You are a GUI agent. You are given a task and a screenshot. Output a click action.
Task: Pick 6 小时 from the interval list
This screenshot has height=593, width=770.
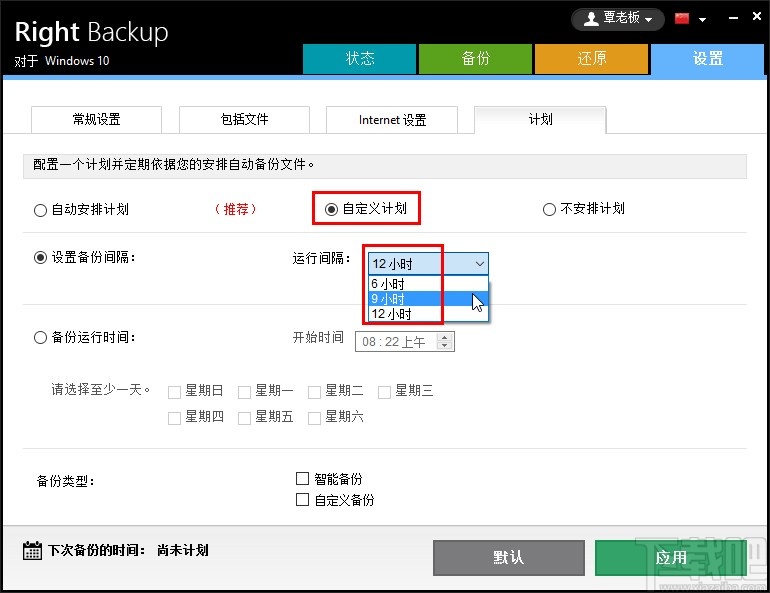428,284
